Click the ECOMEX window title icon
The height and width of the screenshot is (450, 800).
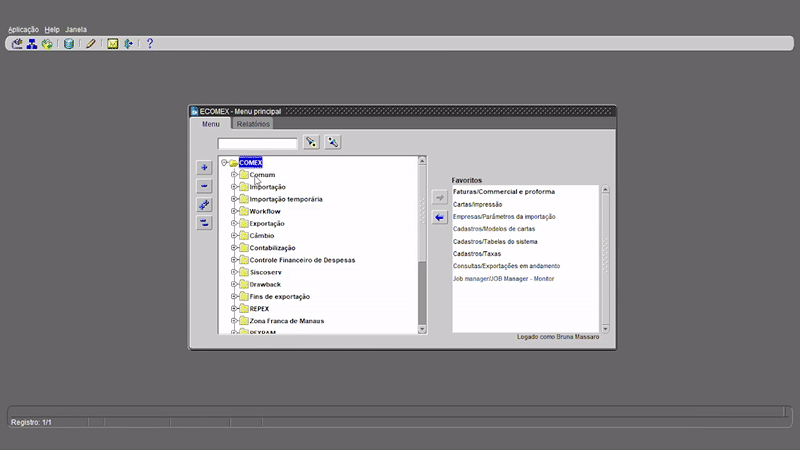(194, 111)
